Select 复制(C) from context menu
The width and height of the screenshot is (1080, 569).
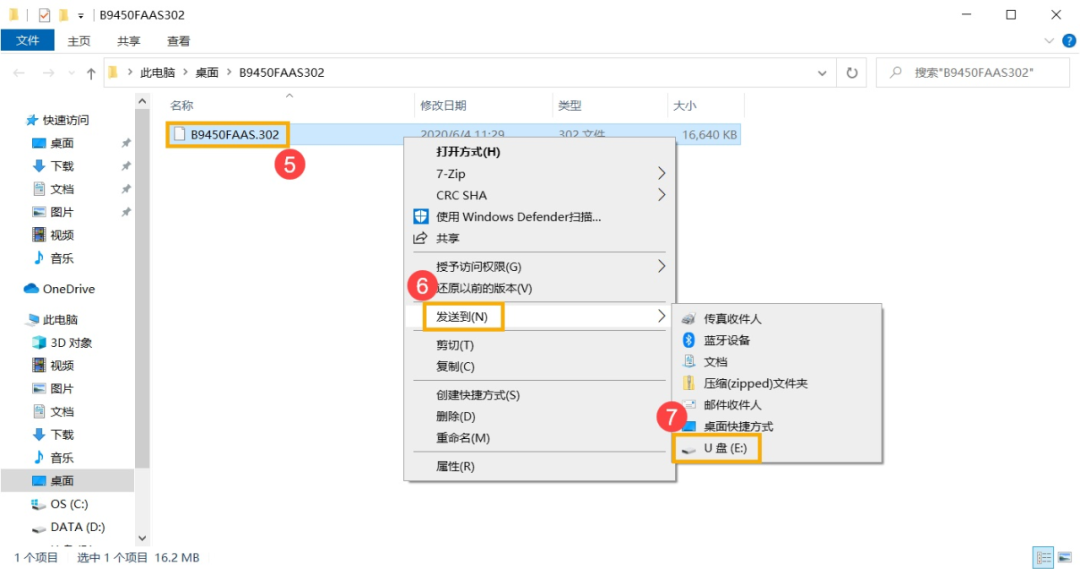point(455,366)
